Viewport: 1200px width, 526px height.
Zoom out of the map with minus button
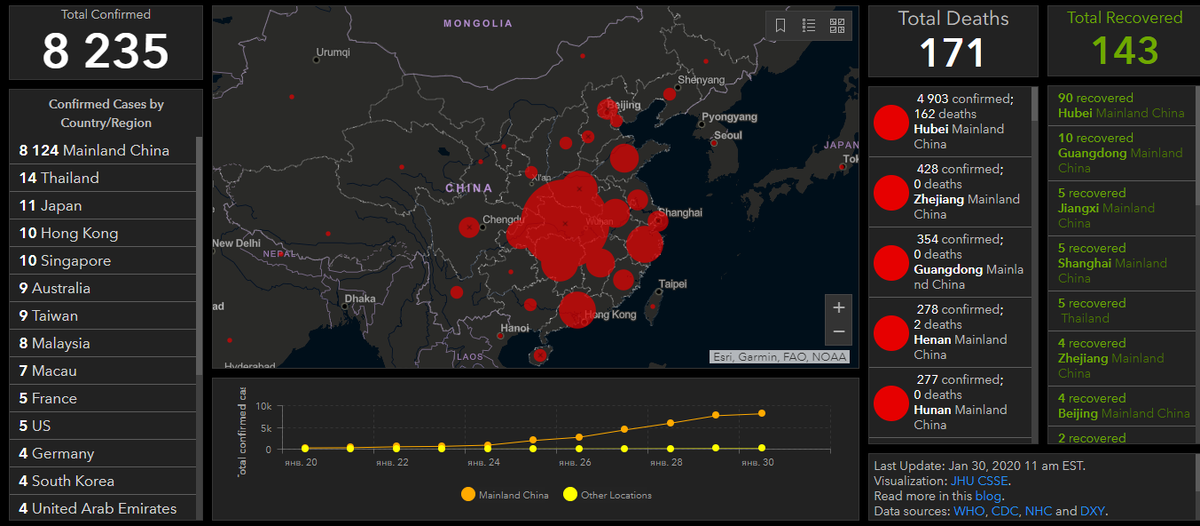(x=839, y=331)
